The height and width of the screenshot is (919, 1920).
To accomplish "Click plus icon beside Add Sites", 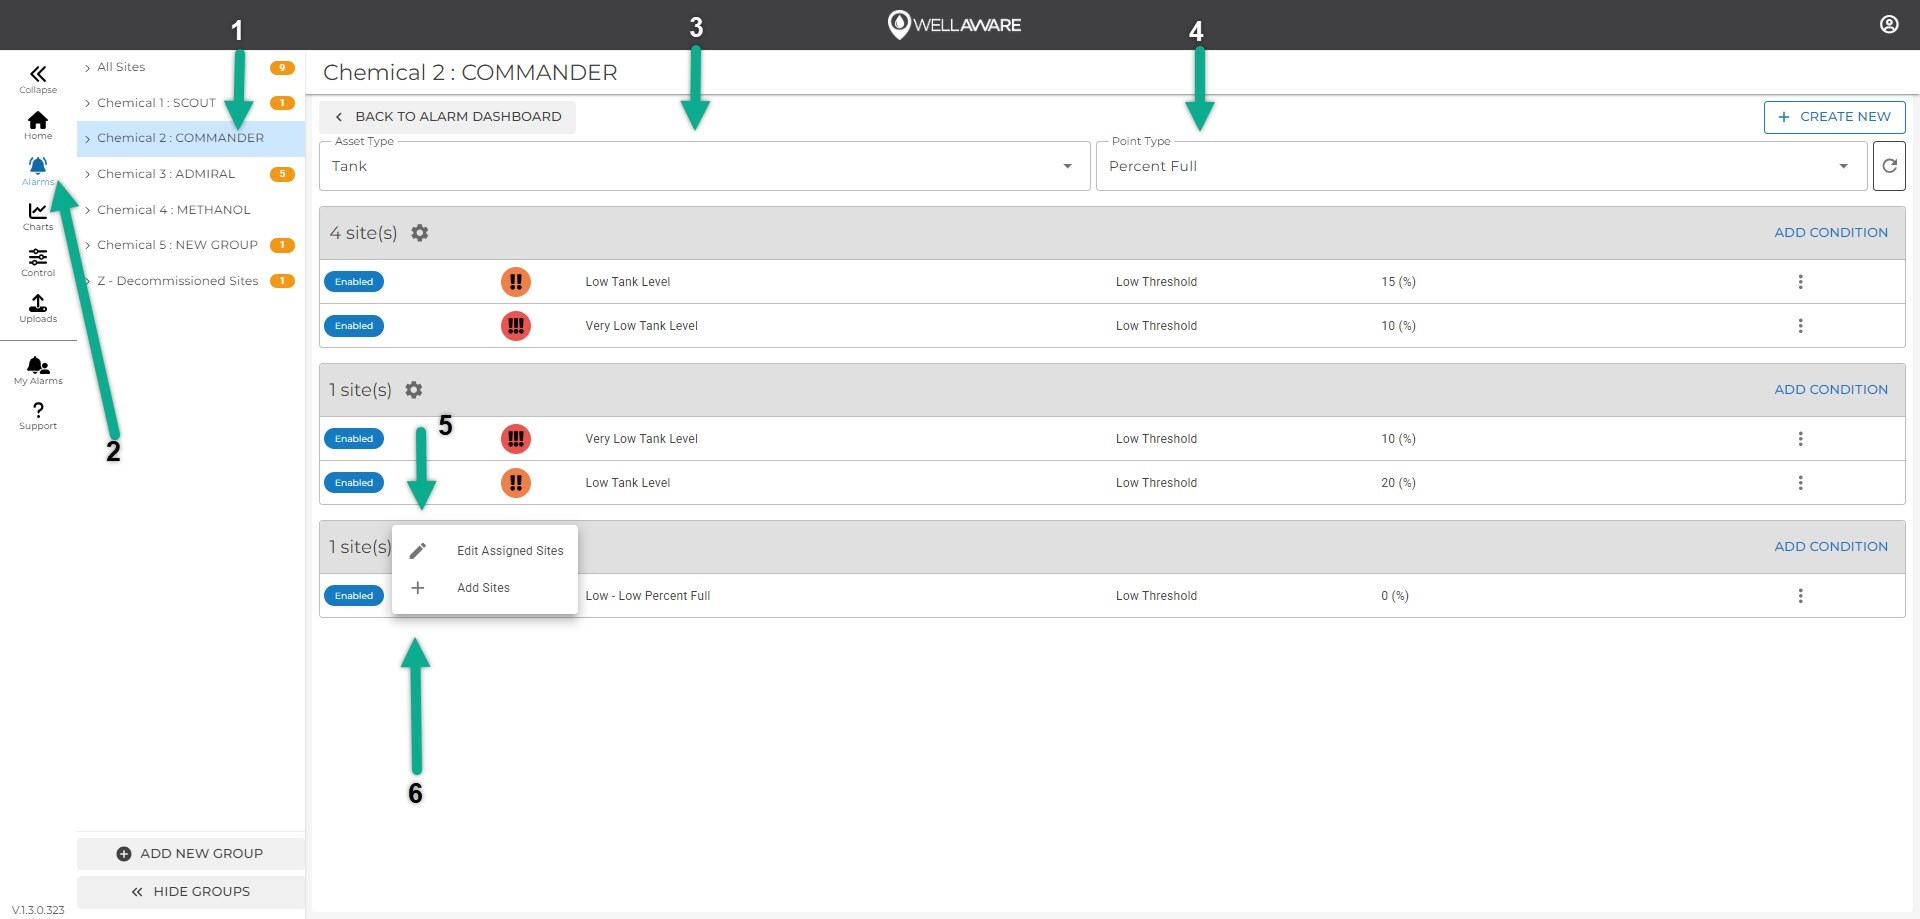I will 418,588.
